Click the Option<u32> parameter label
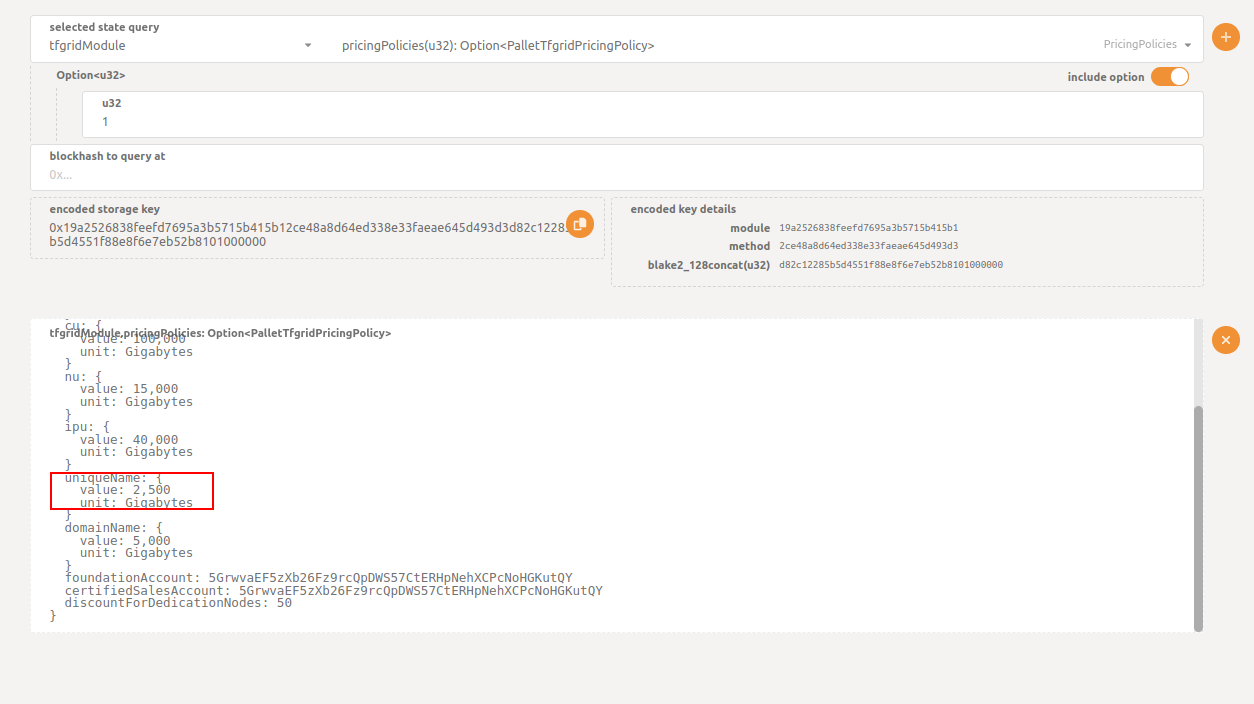Image resolution: width=1254 pixels, height=704 pixels. click(90, 75)
